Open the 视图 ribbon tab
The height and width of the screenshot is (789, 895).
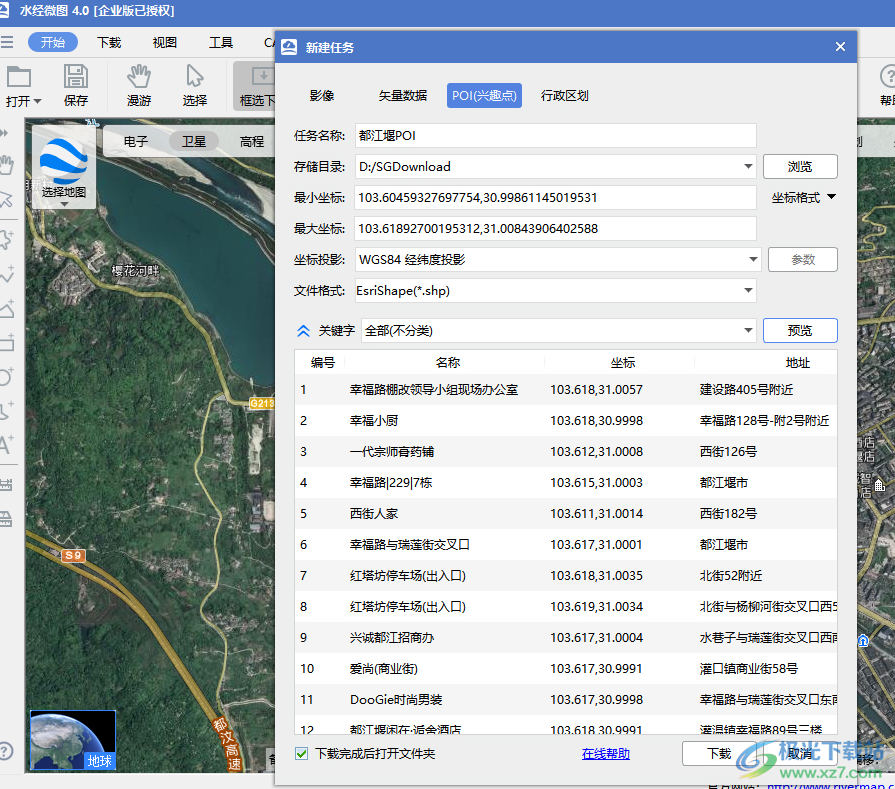click(x=165, y=42)
